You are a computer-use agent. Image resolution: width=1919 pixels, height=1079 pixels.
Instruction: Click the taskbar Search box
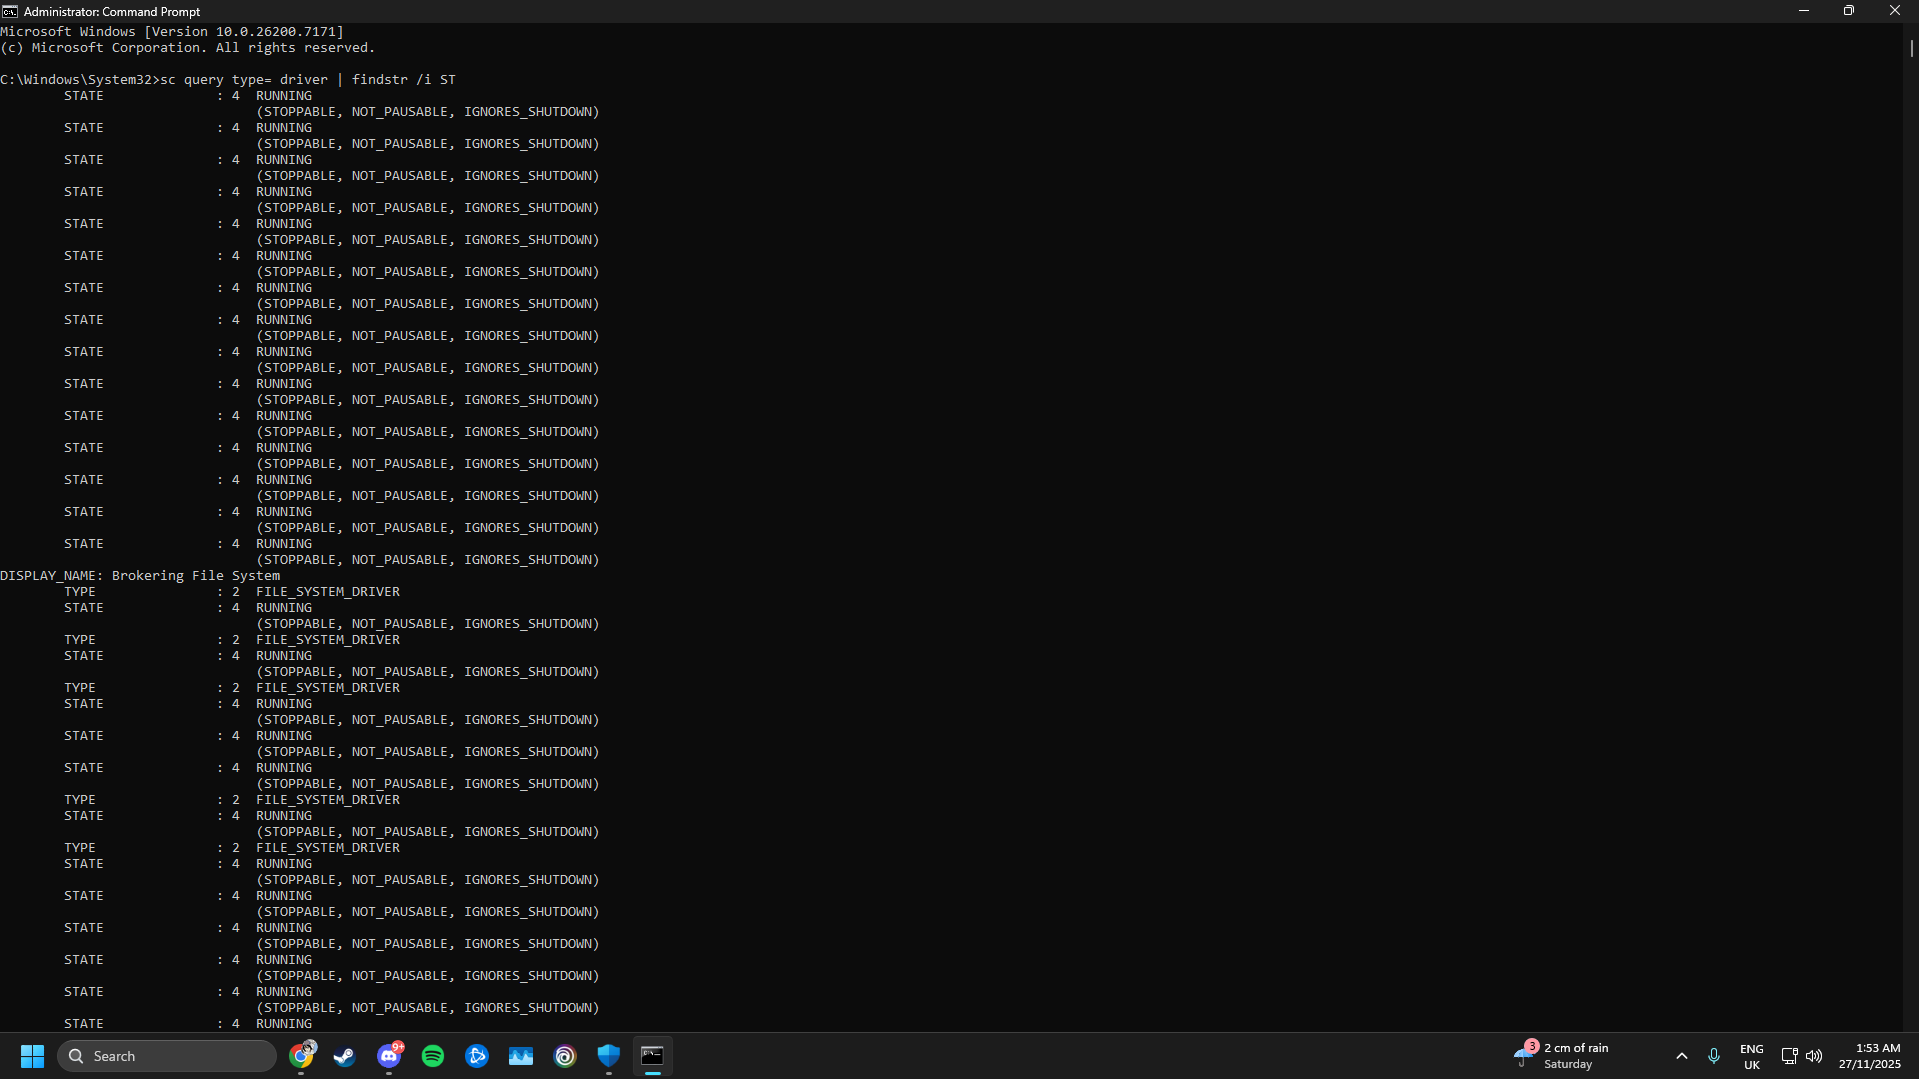(x=167, y=1056)
